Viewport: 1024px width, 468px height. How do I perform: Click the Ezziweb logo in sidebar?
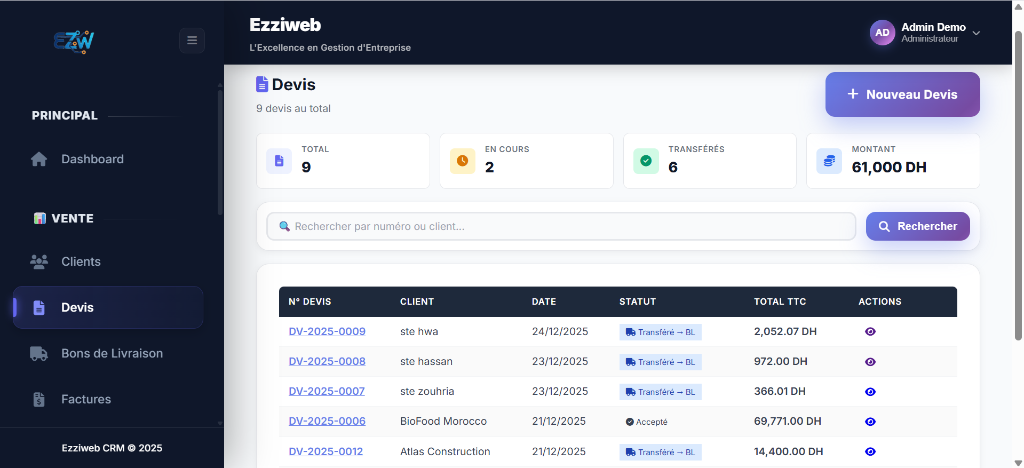(74, 41)
